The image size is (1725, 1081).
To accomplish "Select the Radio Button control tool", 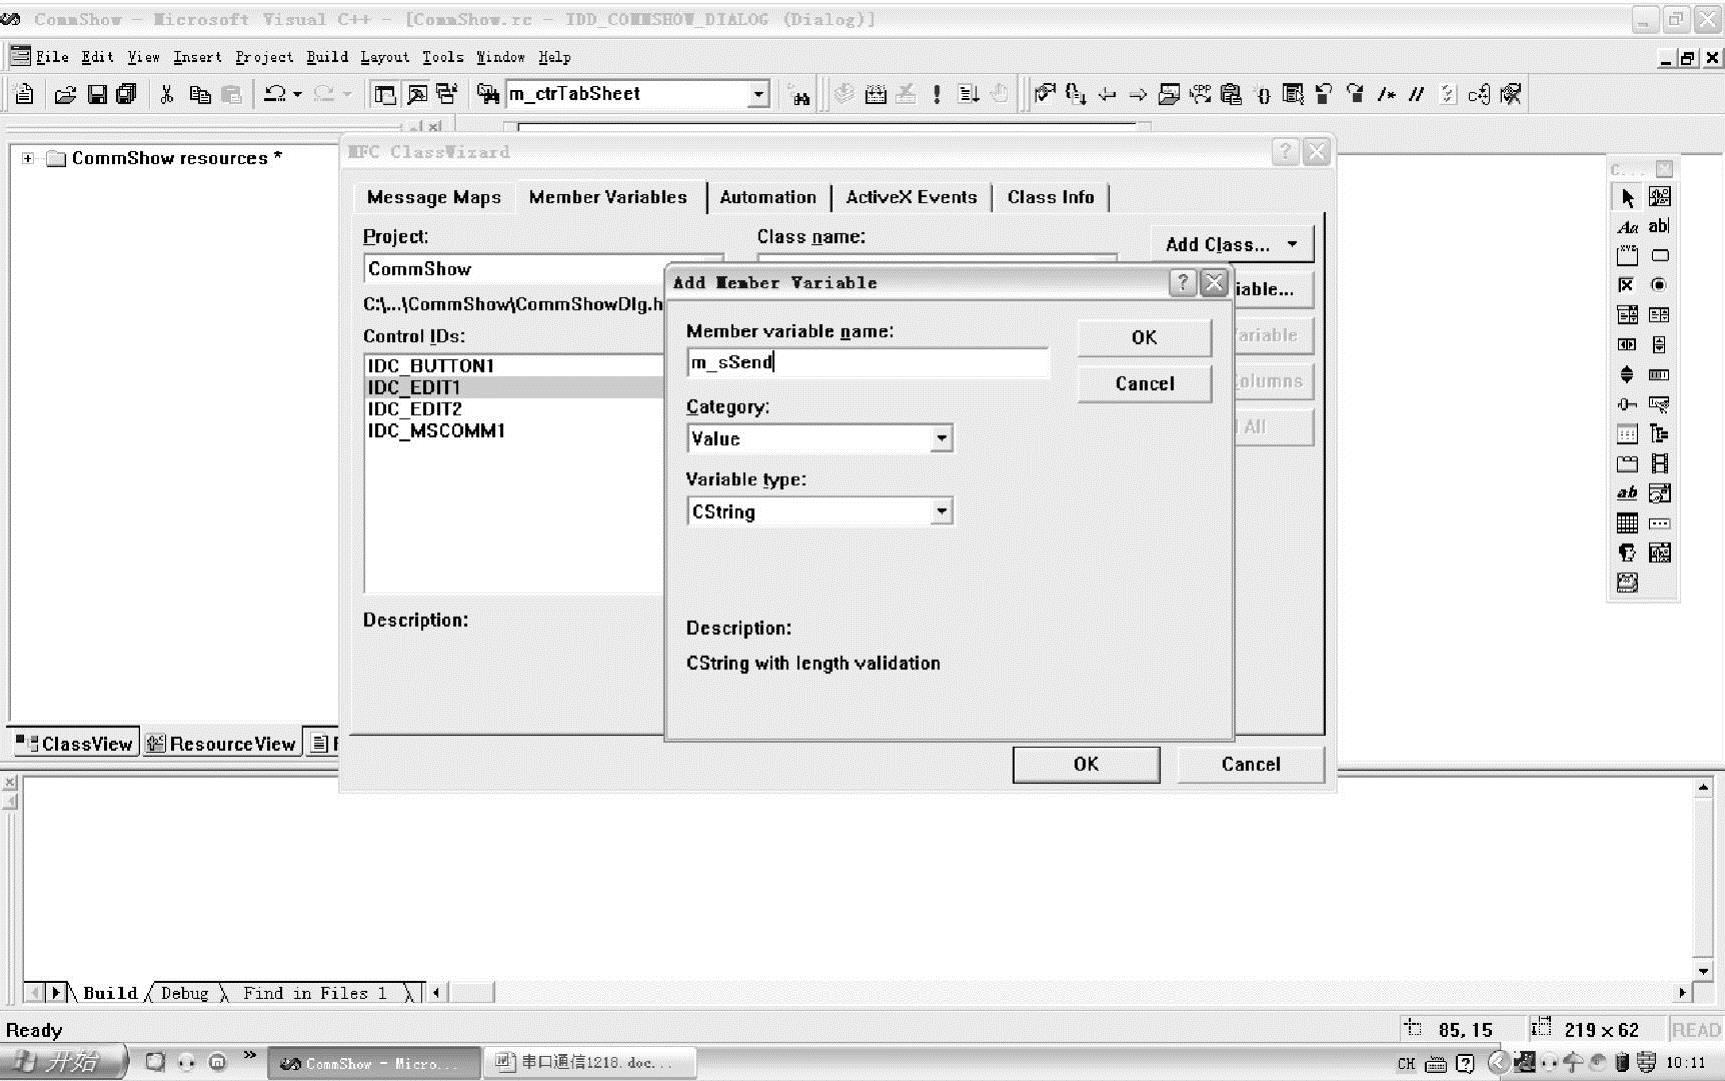I will (x=1659, y=285).
